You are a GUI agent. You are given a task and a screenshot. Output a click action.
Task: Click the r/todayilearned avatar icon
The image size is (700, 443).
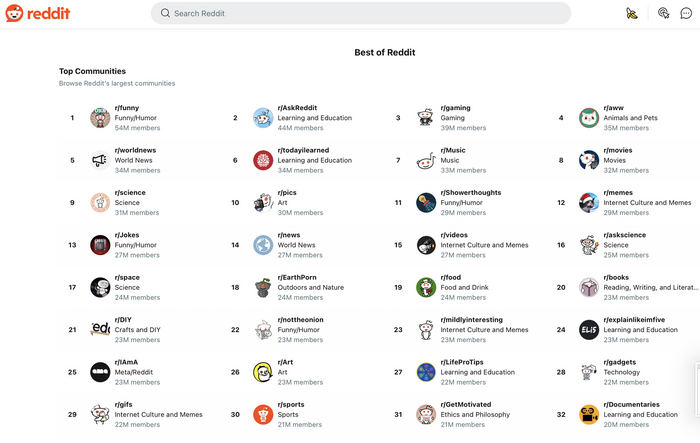(263, 160)
